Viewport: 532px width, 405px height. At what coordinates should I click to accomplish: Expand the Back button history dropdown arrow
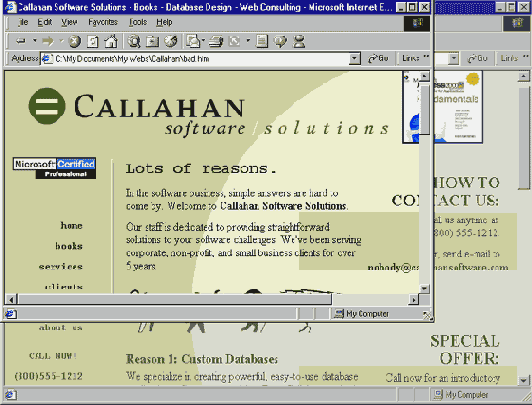click(34, 41)
